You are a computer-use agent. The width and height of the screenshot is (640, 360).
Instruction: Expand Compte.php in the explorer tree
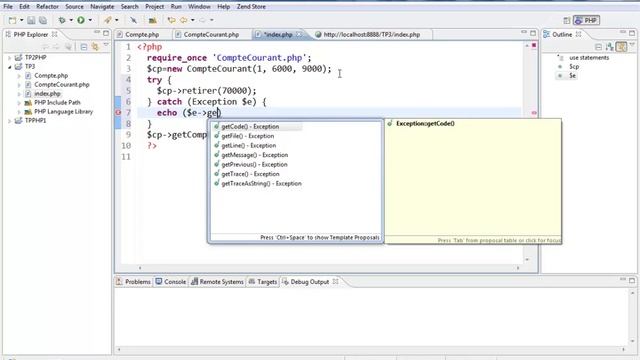19,76
